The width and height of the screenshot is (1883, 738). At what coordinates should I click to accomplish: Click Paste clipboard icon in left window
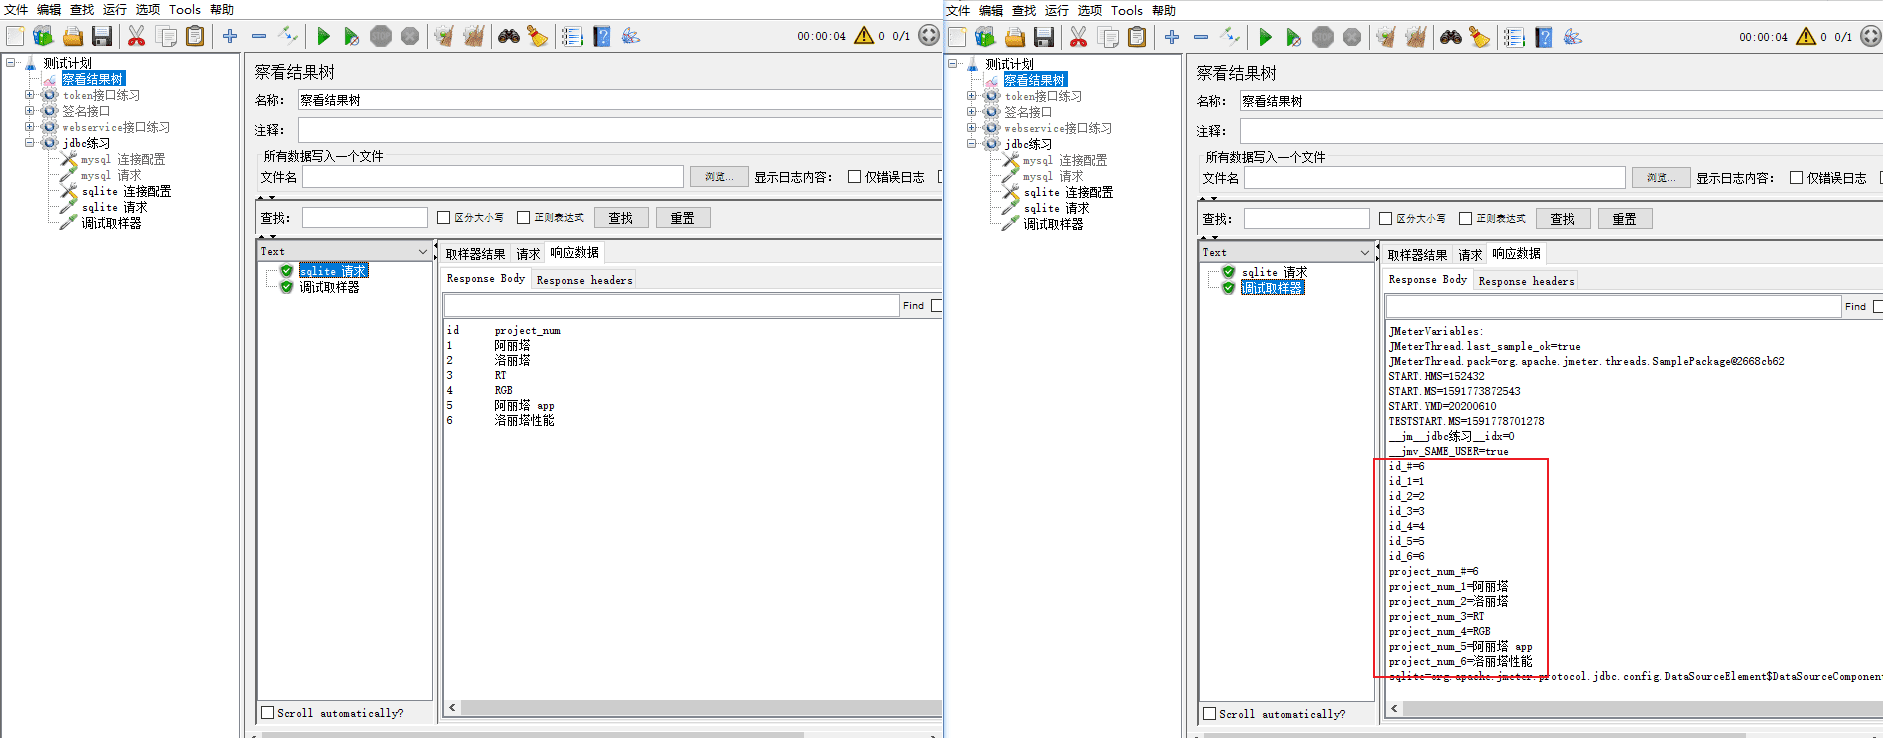tap(196, 36)
